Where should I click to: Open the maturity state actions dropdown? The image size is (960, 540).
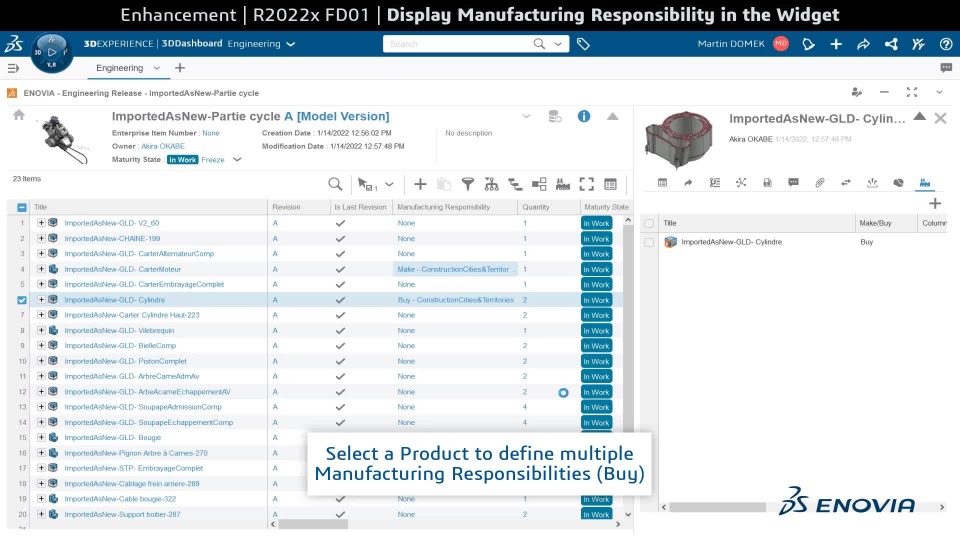coord(237,160)
